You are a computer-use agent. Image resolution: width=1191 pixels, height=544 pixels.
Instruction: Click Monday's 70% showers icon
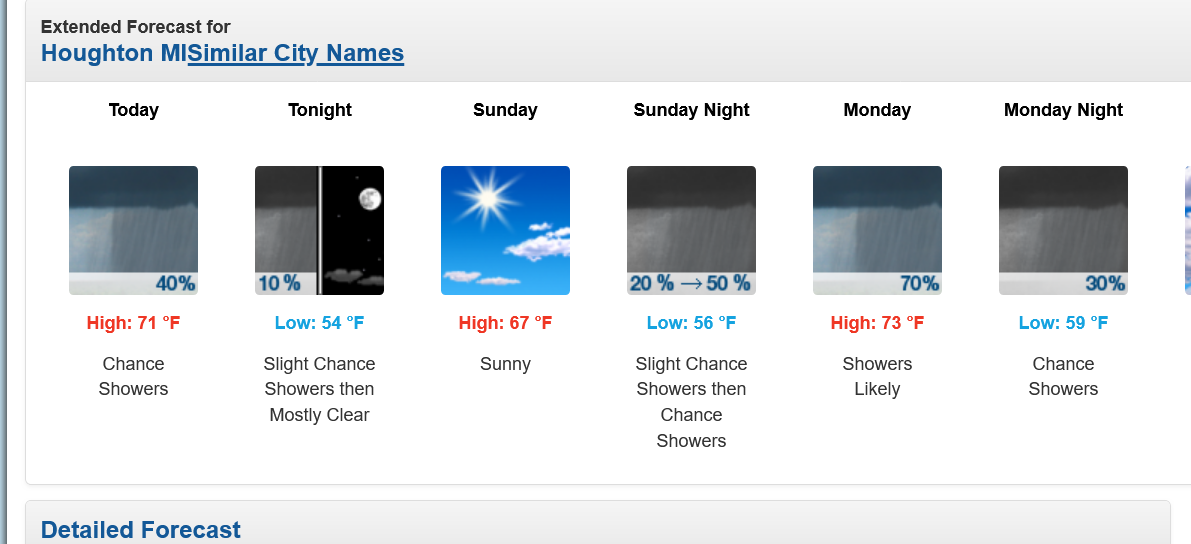tap(877, 230)
